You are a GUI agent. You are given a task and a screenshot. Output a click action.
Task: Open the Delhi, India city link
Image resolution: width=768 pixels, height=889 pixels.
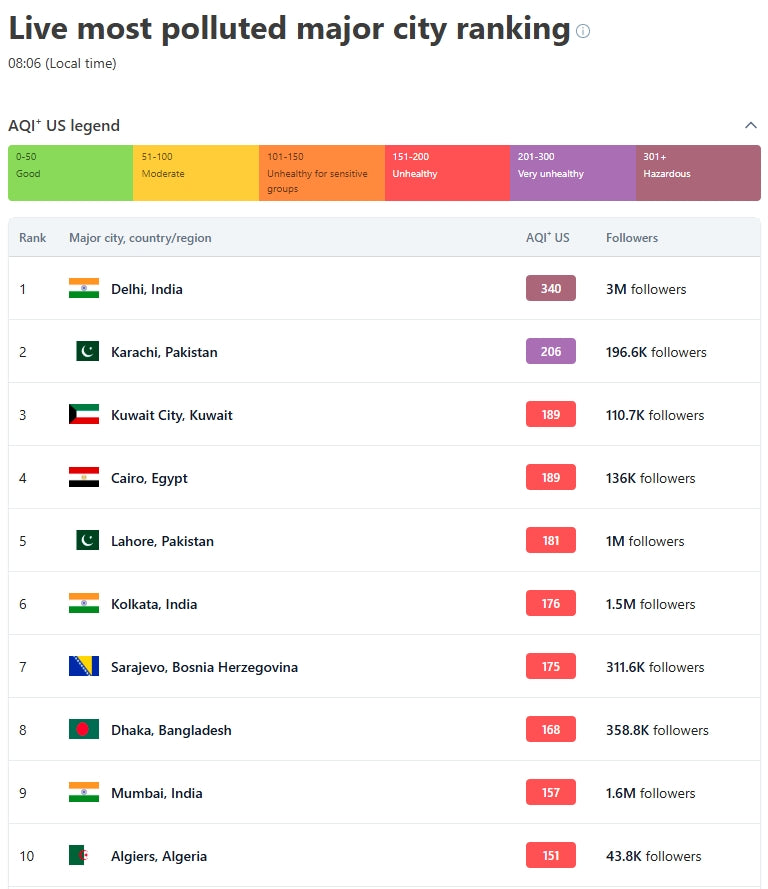[147, 289]
